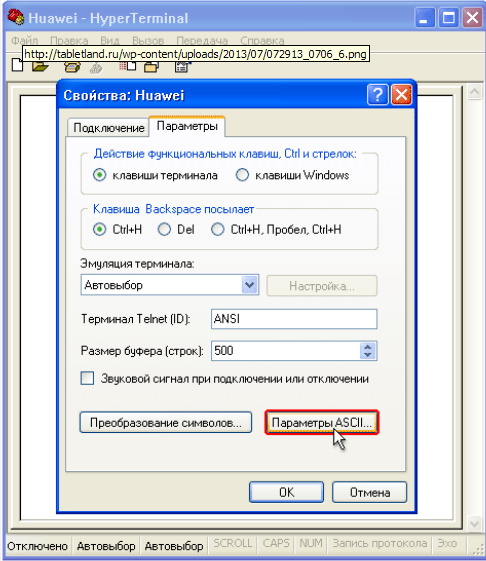Screen dimensions: 486x561
Task: Click the Преобразование символов button
Action: click(x=166, y=423)
